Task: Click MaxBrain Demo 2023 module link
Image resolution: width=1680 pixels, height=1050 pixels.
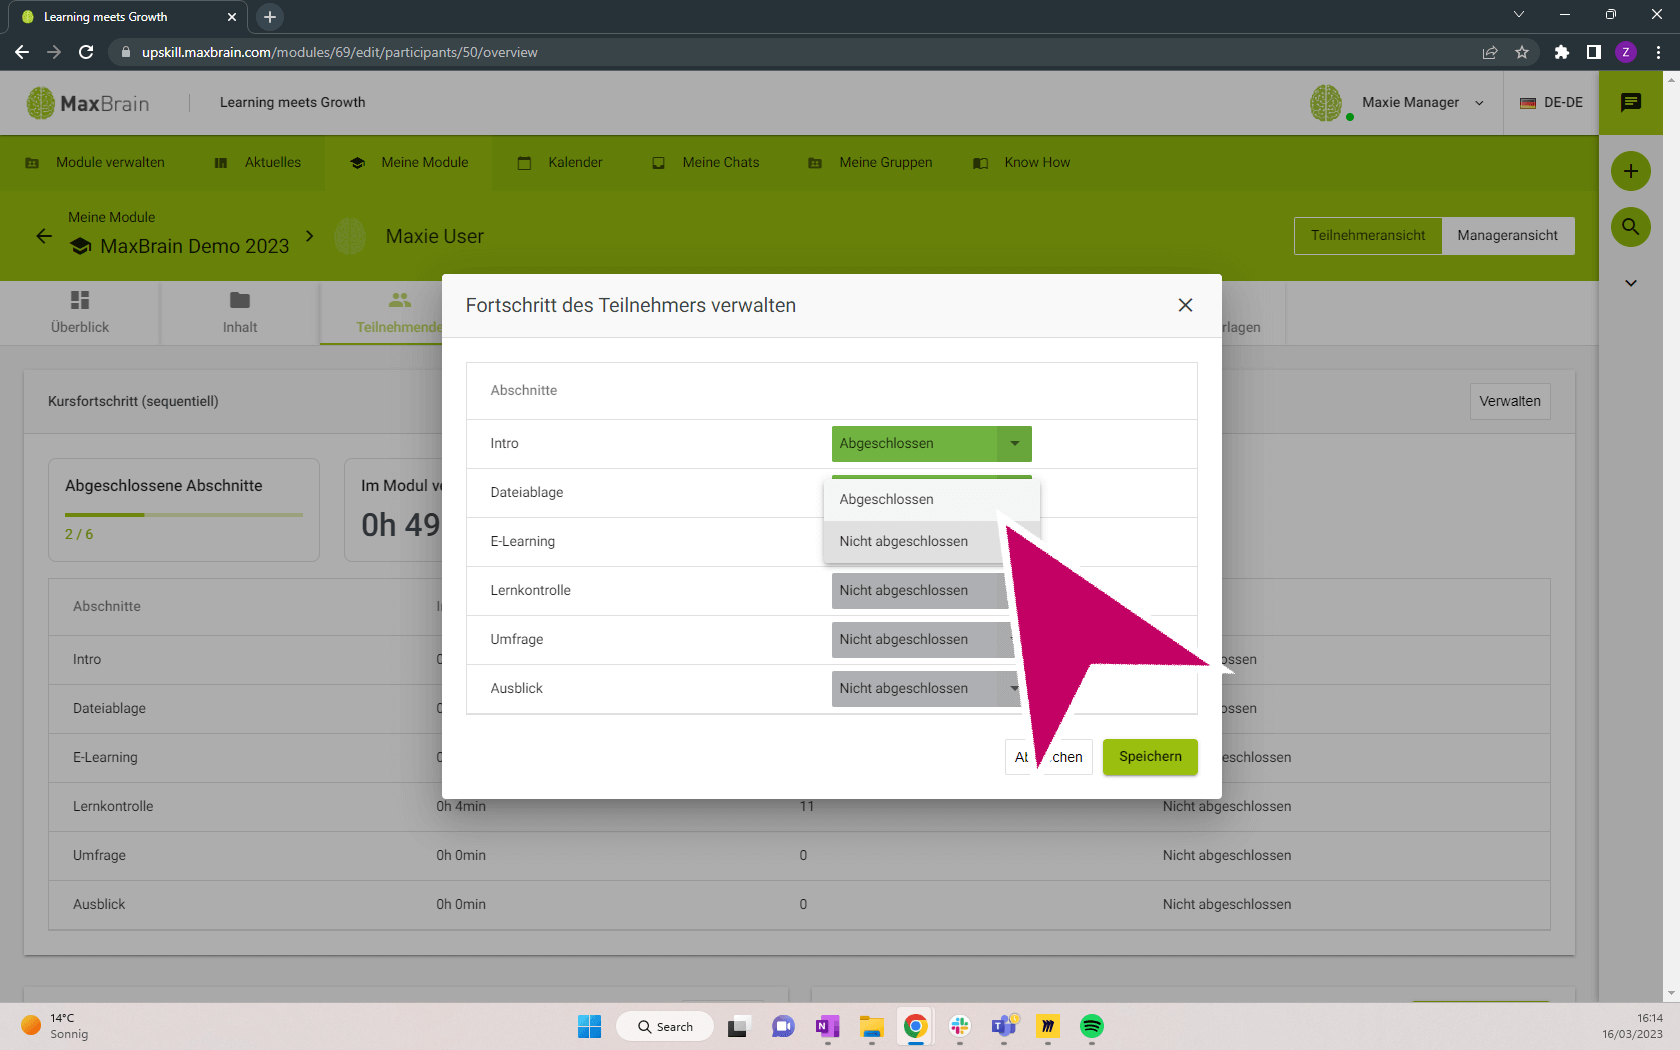Action: [x=180, y=246]
